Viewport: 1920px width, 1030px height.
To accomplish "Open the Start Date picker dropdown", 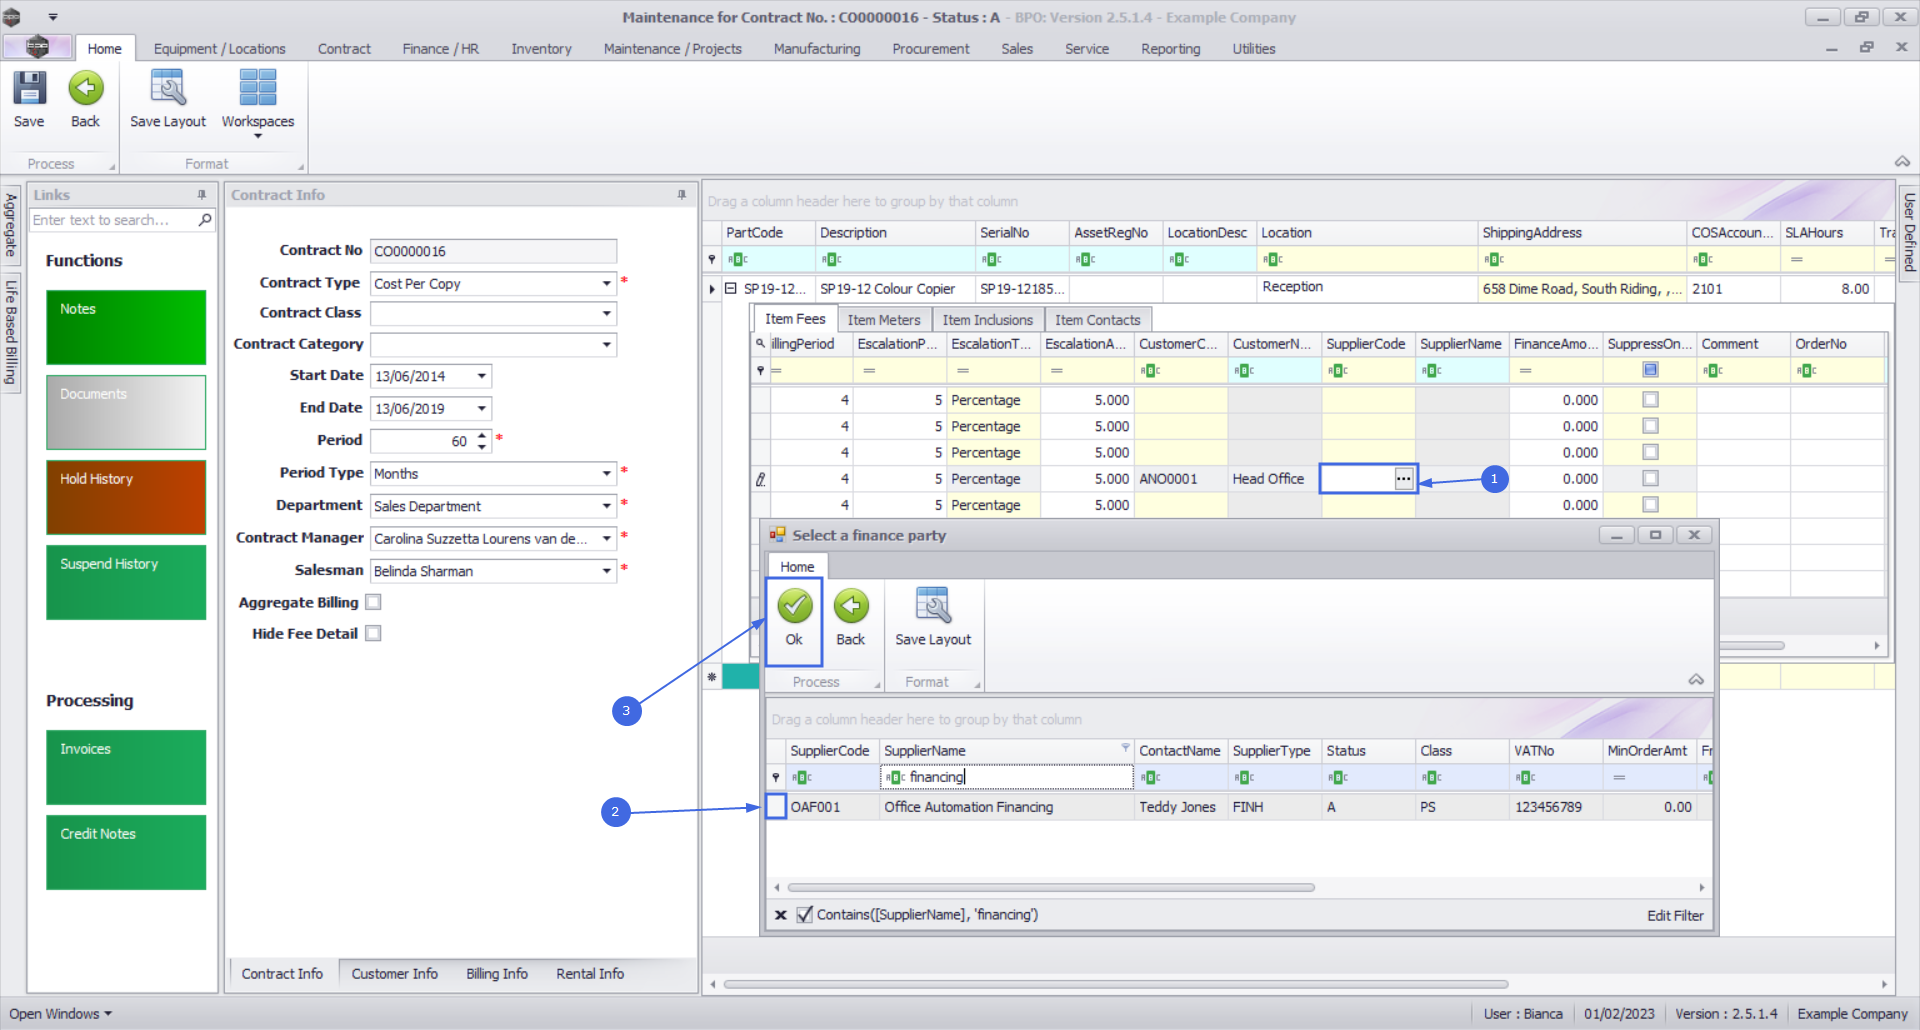I will click(x=481, y=377).
